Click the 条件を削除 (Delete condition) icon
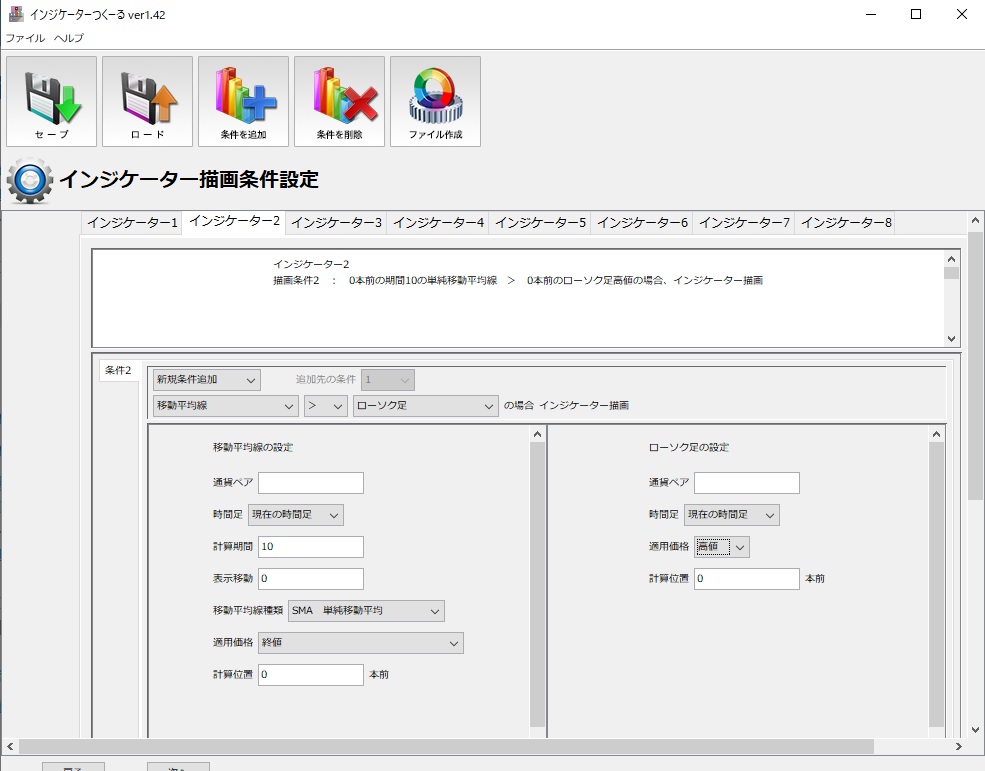This screenshot has height=771, width=985. pos(339,101)
